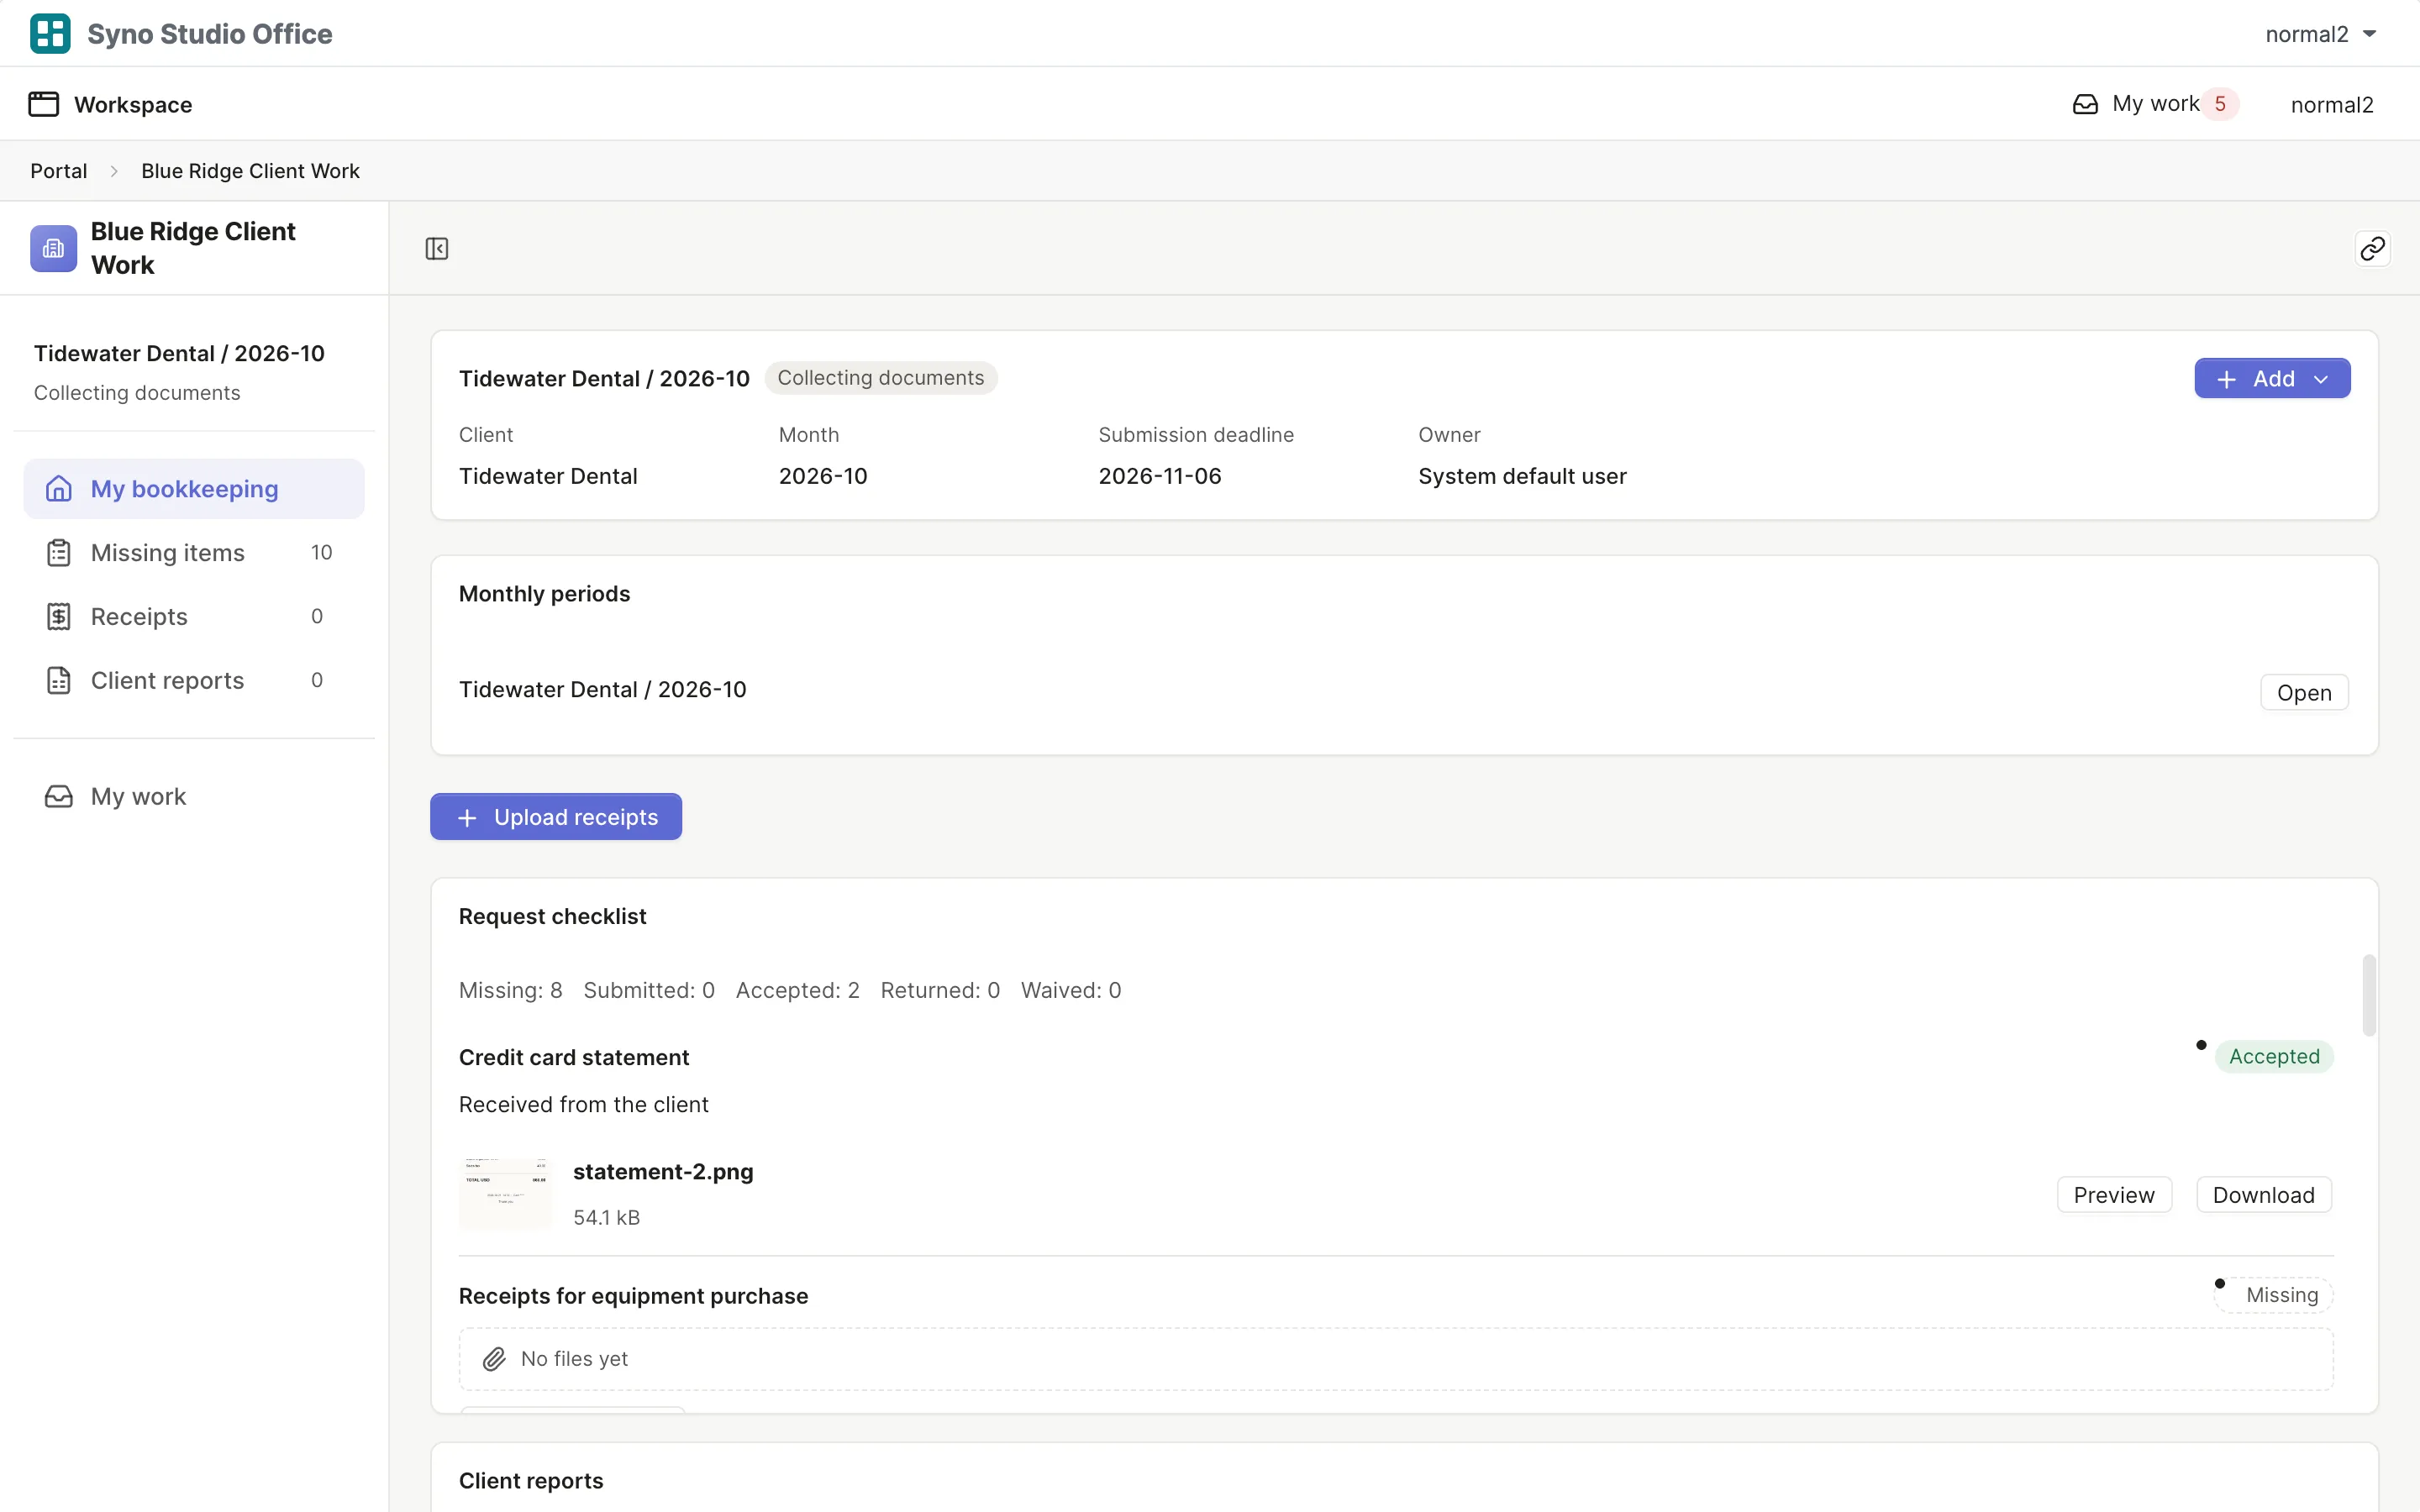Download statement-2.png file
This screenshot has height=1512, width=2420.
[x=2263, y=1195]
